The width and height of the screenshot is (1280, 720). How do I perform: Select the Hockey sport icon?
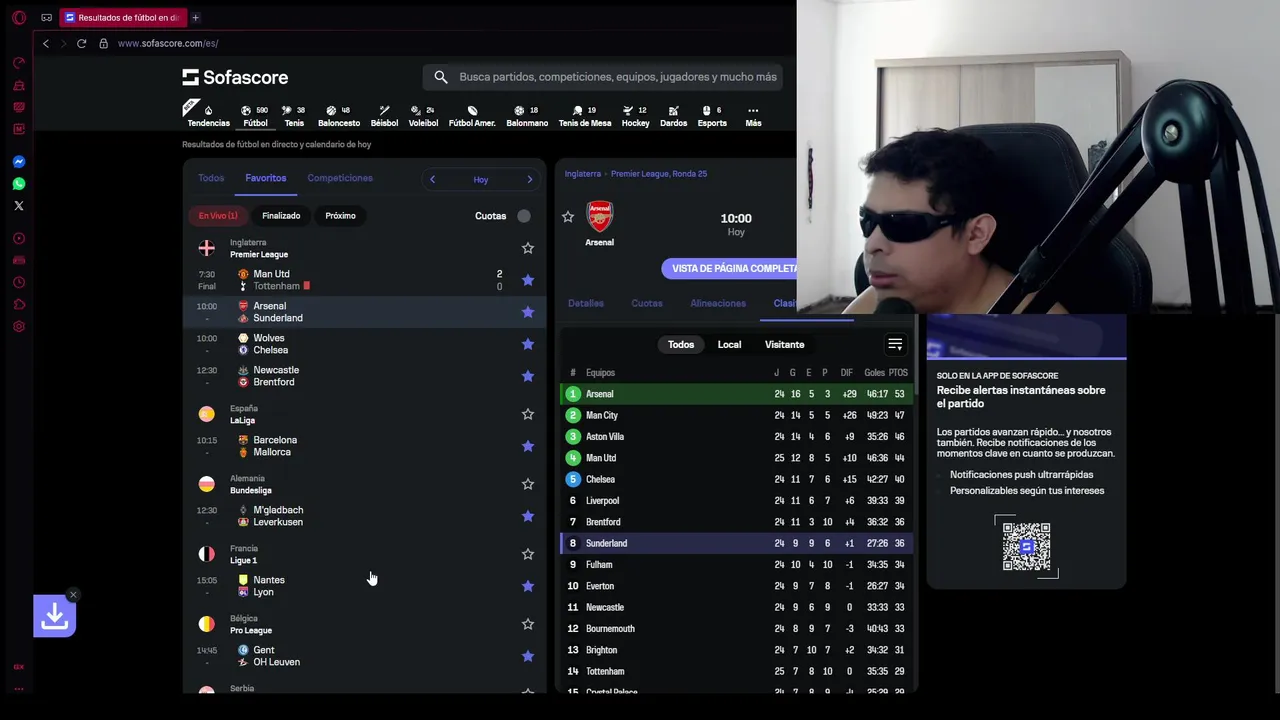635,116
